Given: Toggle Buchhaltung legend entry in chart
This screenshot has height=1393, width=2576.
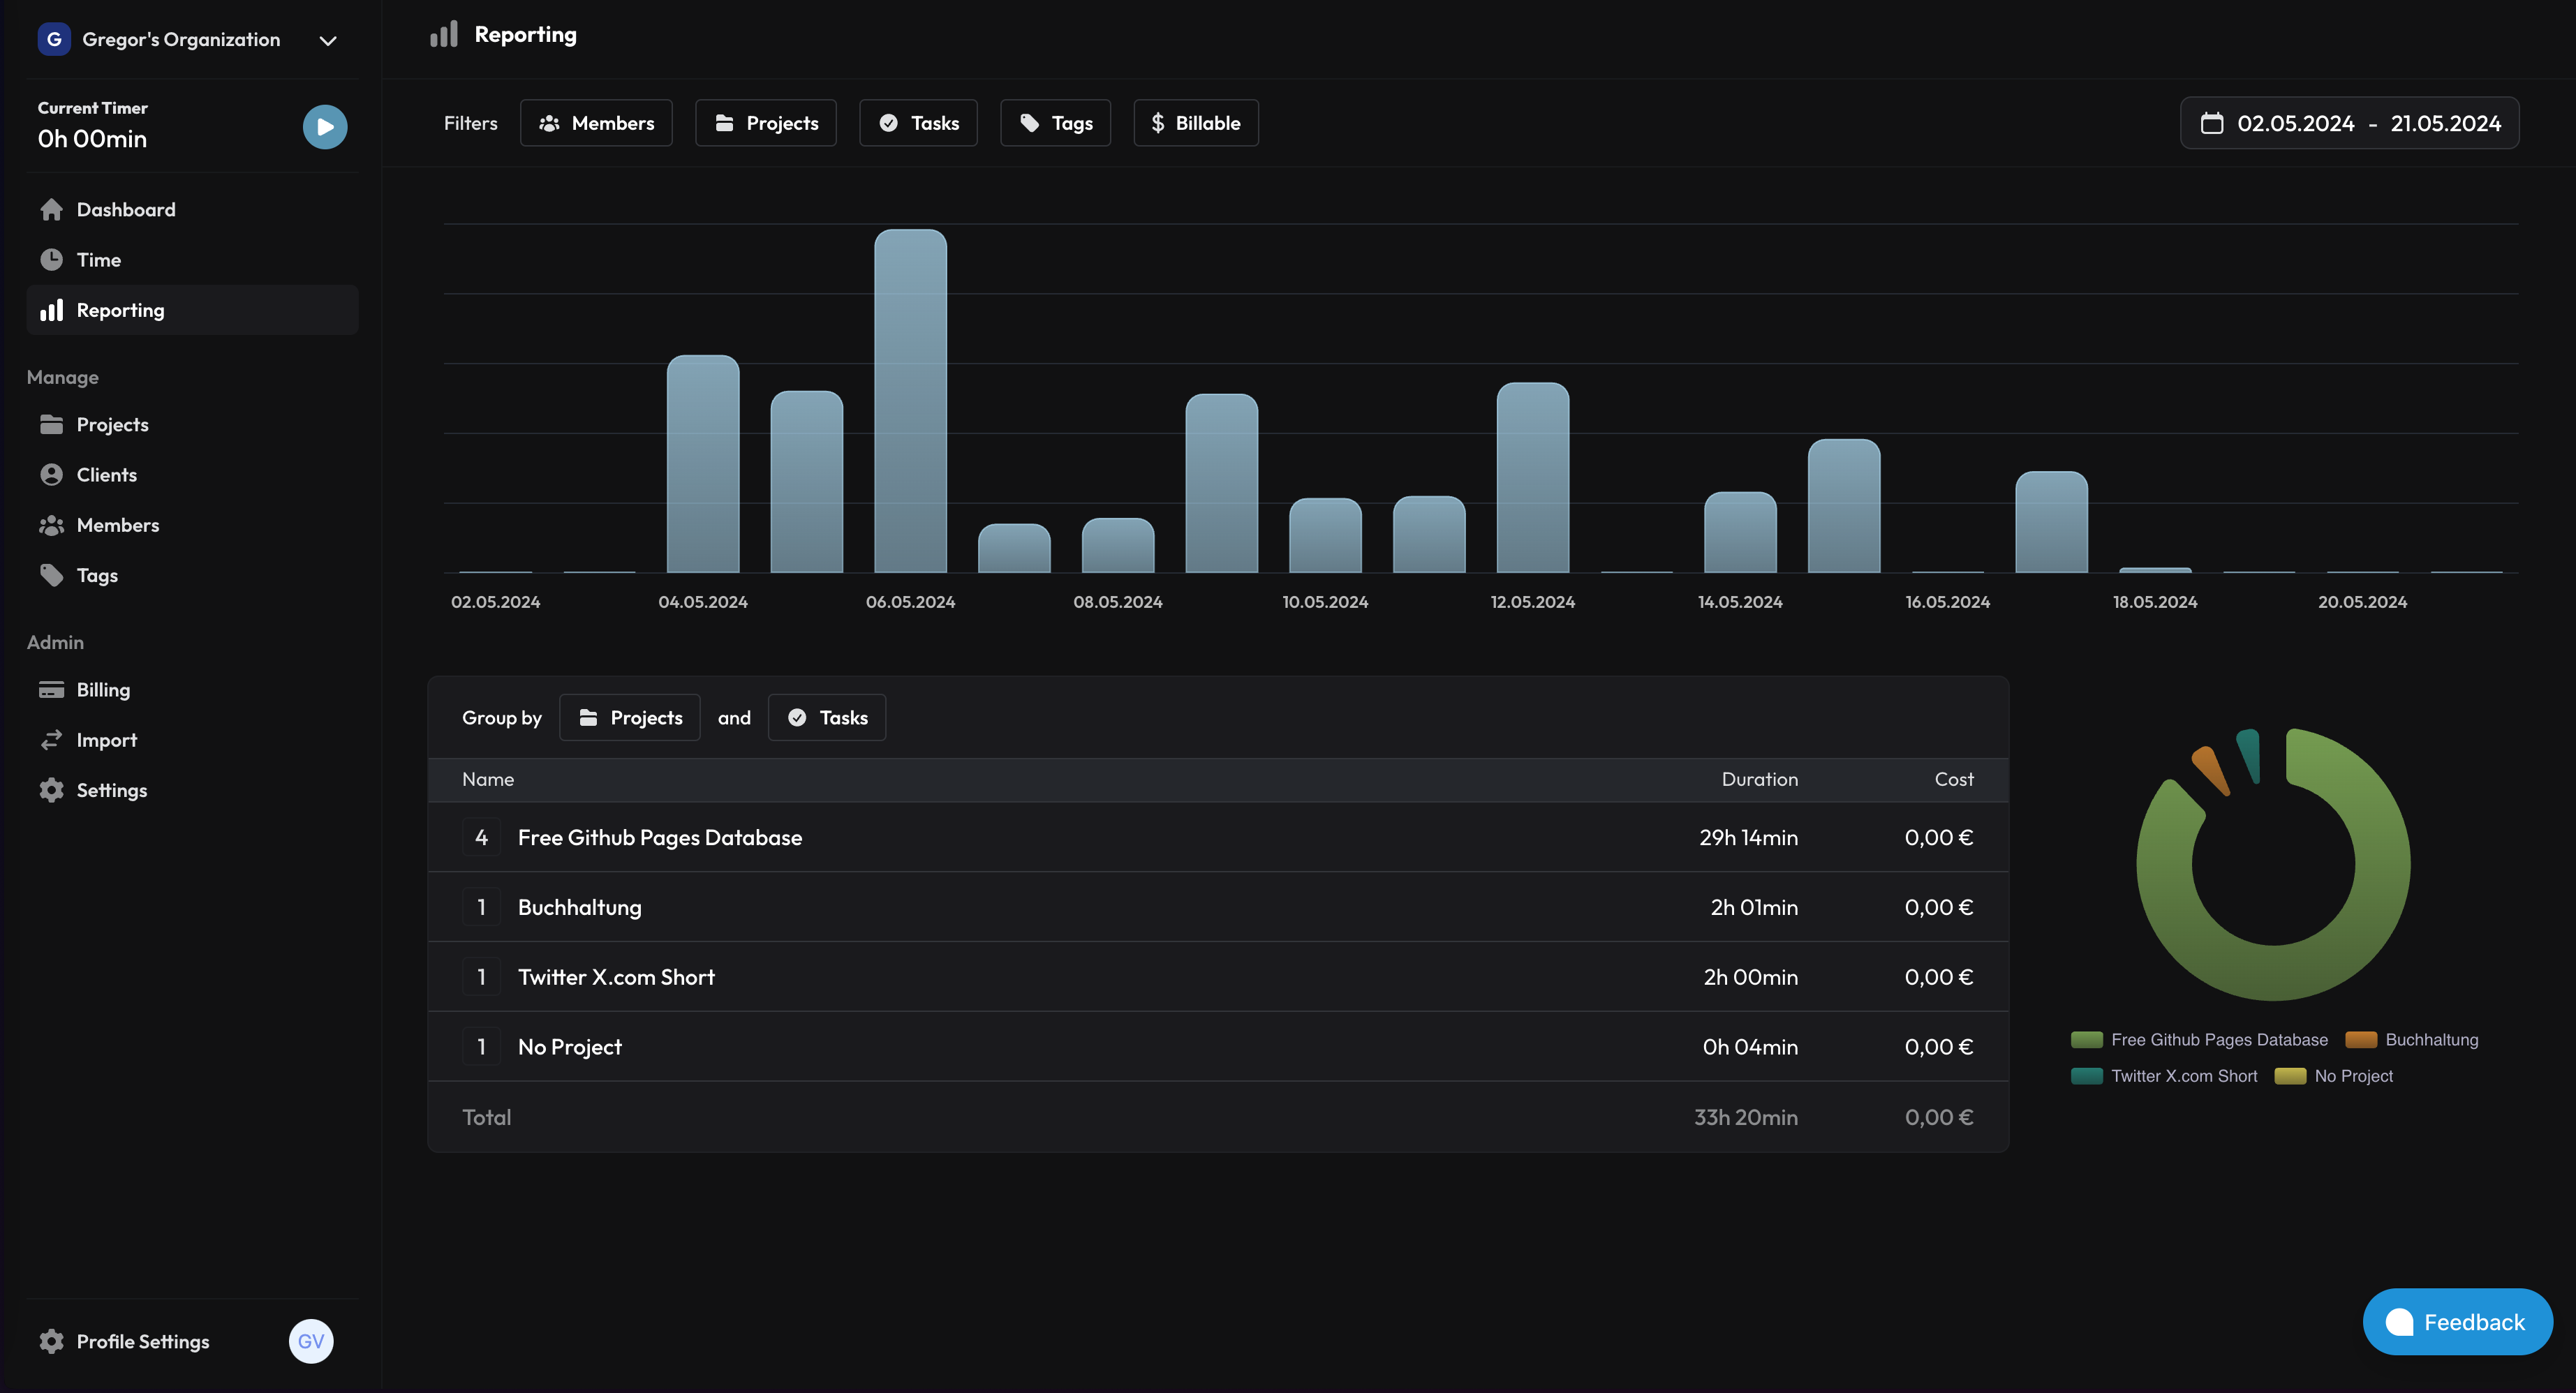Looking at the screenshot, I should pyautogui.click(x=2411, y=1040).
